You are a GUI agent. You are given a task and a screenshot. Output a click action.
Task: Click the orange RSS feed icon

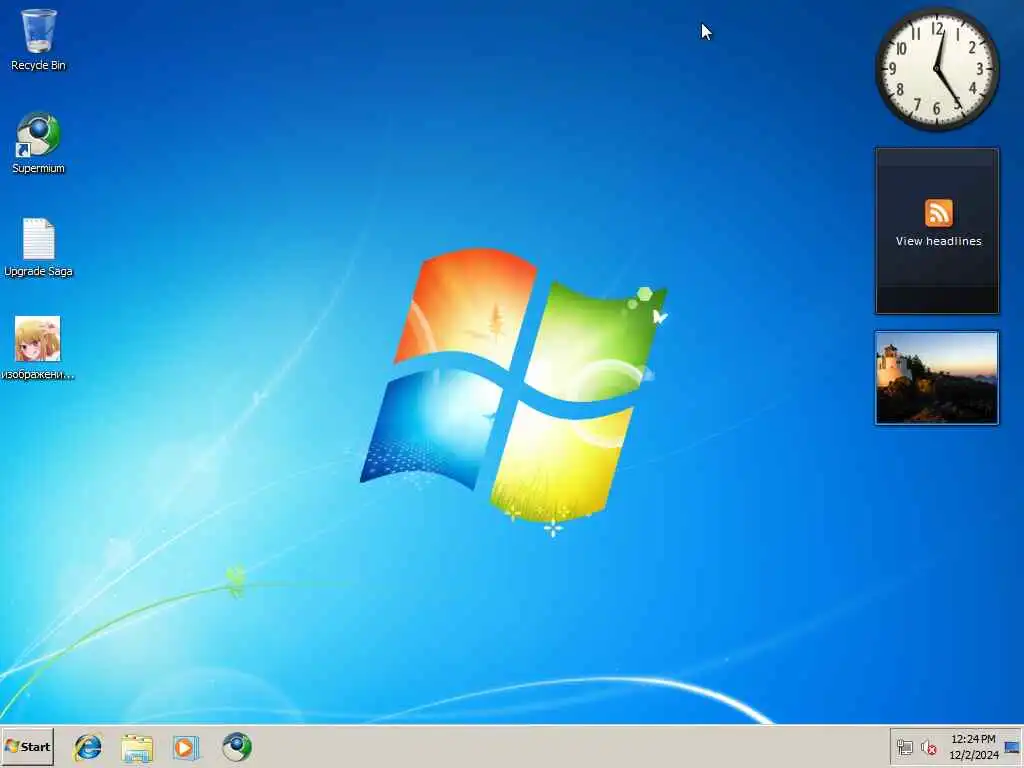coord(938,213)
